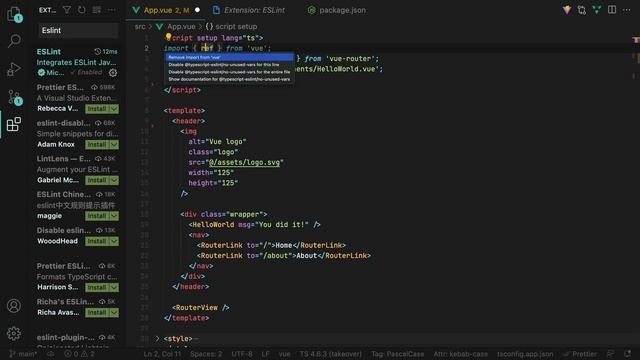This screenshot has width=640, height=360.
Task: Open the Search view in activity bar
Action: coord(14,41)
